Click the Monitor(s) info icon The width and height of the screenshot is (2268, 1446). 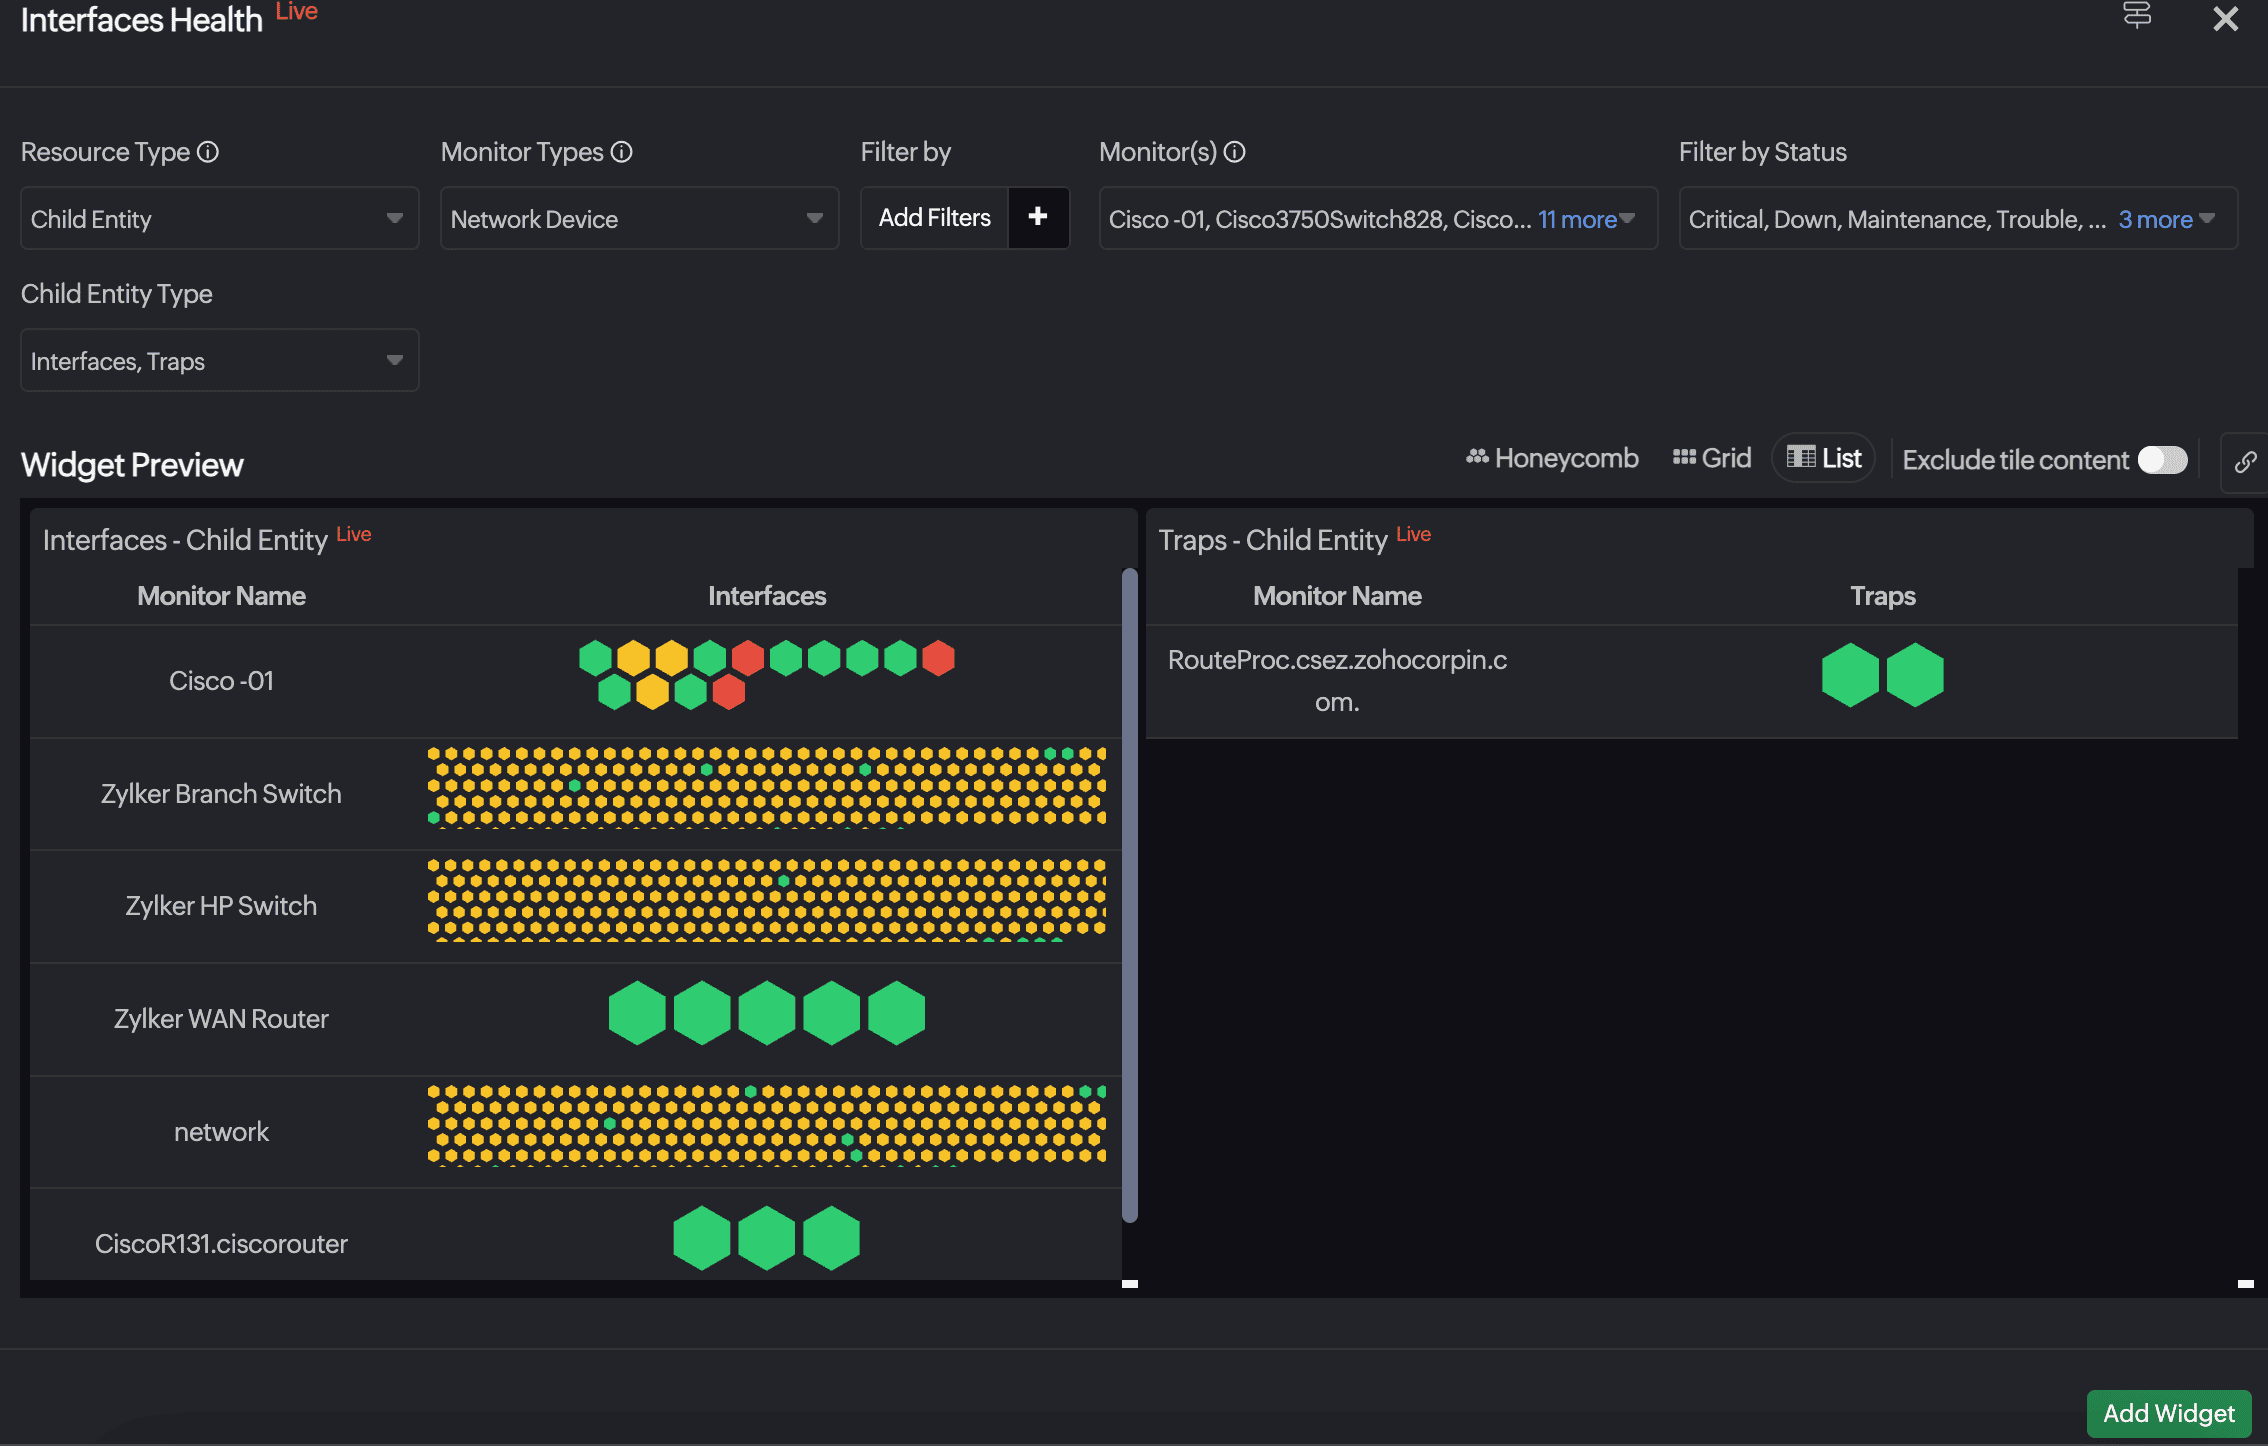click(x=1235, y=152)
